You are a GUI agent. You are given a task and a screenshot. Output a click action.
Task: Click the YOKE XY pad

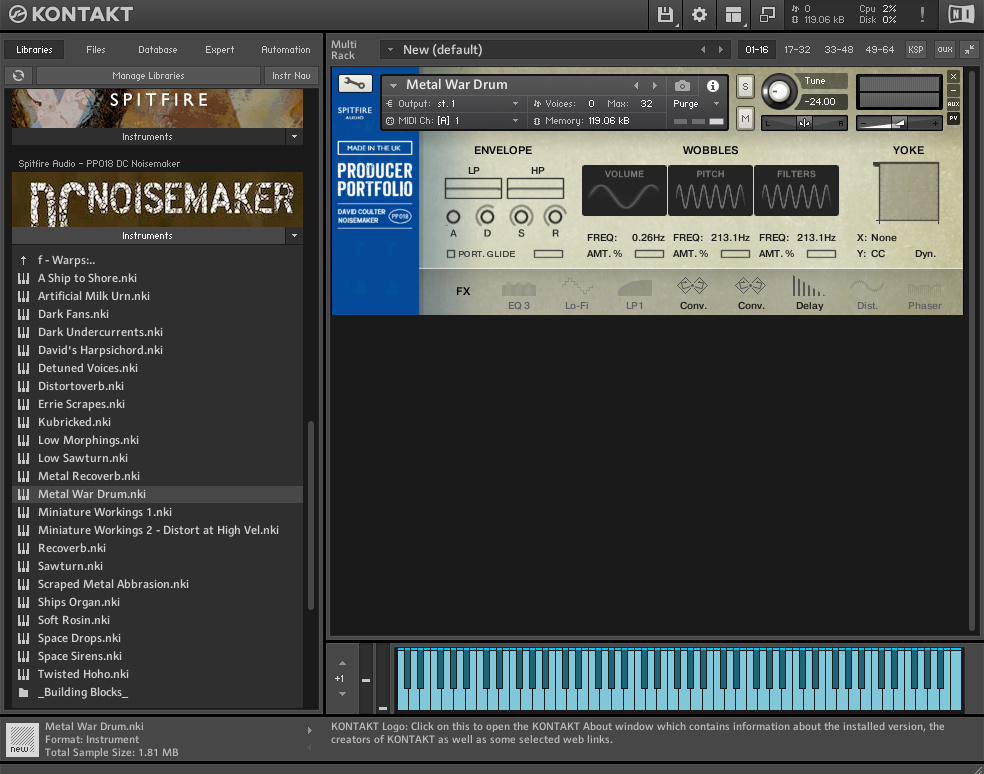(x=908, y=191)
